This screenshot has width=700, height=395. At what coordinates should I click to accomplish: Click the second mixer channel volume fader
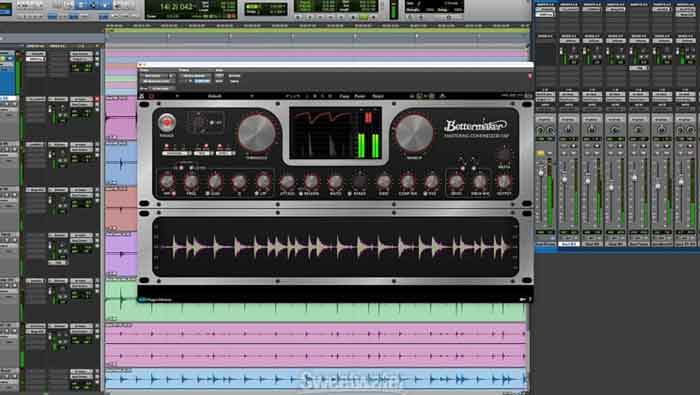click(x=565, y=179)
